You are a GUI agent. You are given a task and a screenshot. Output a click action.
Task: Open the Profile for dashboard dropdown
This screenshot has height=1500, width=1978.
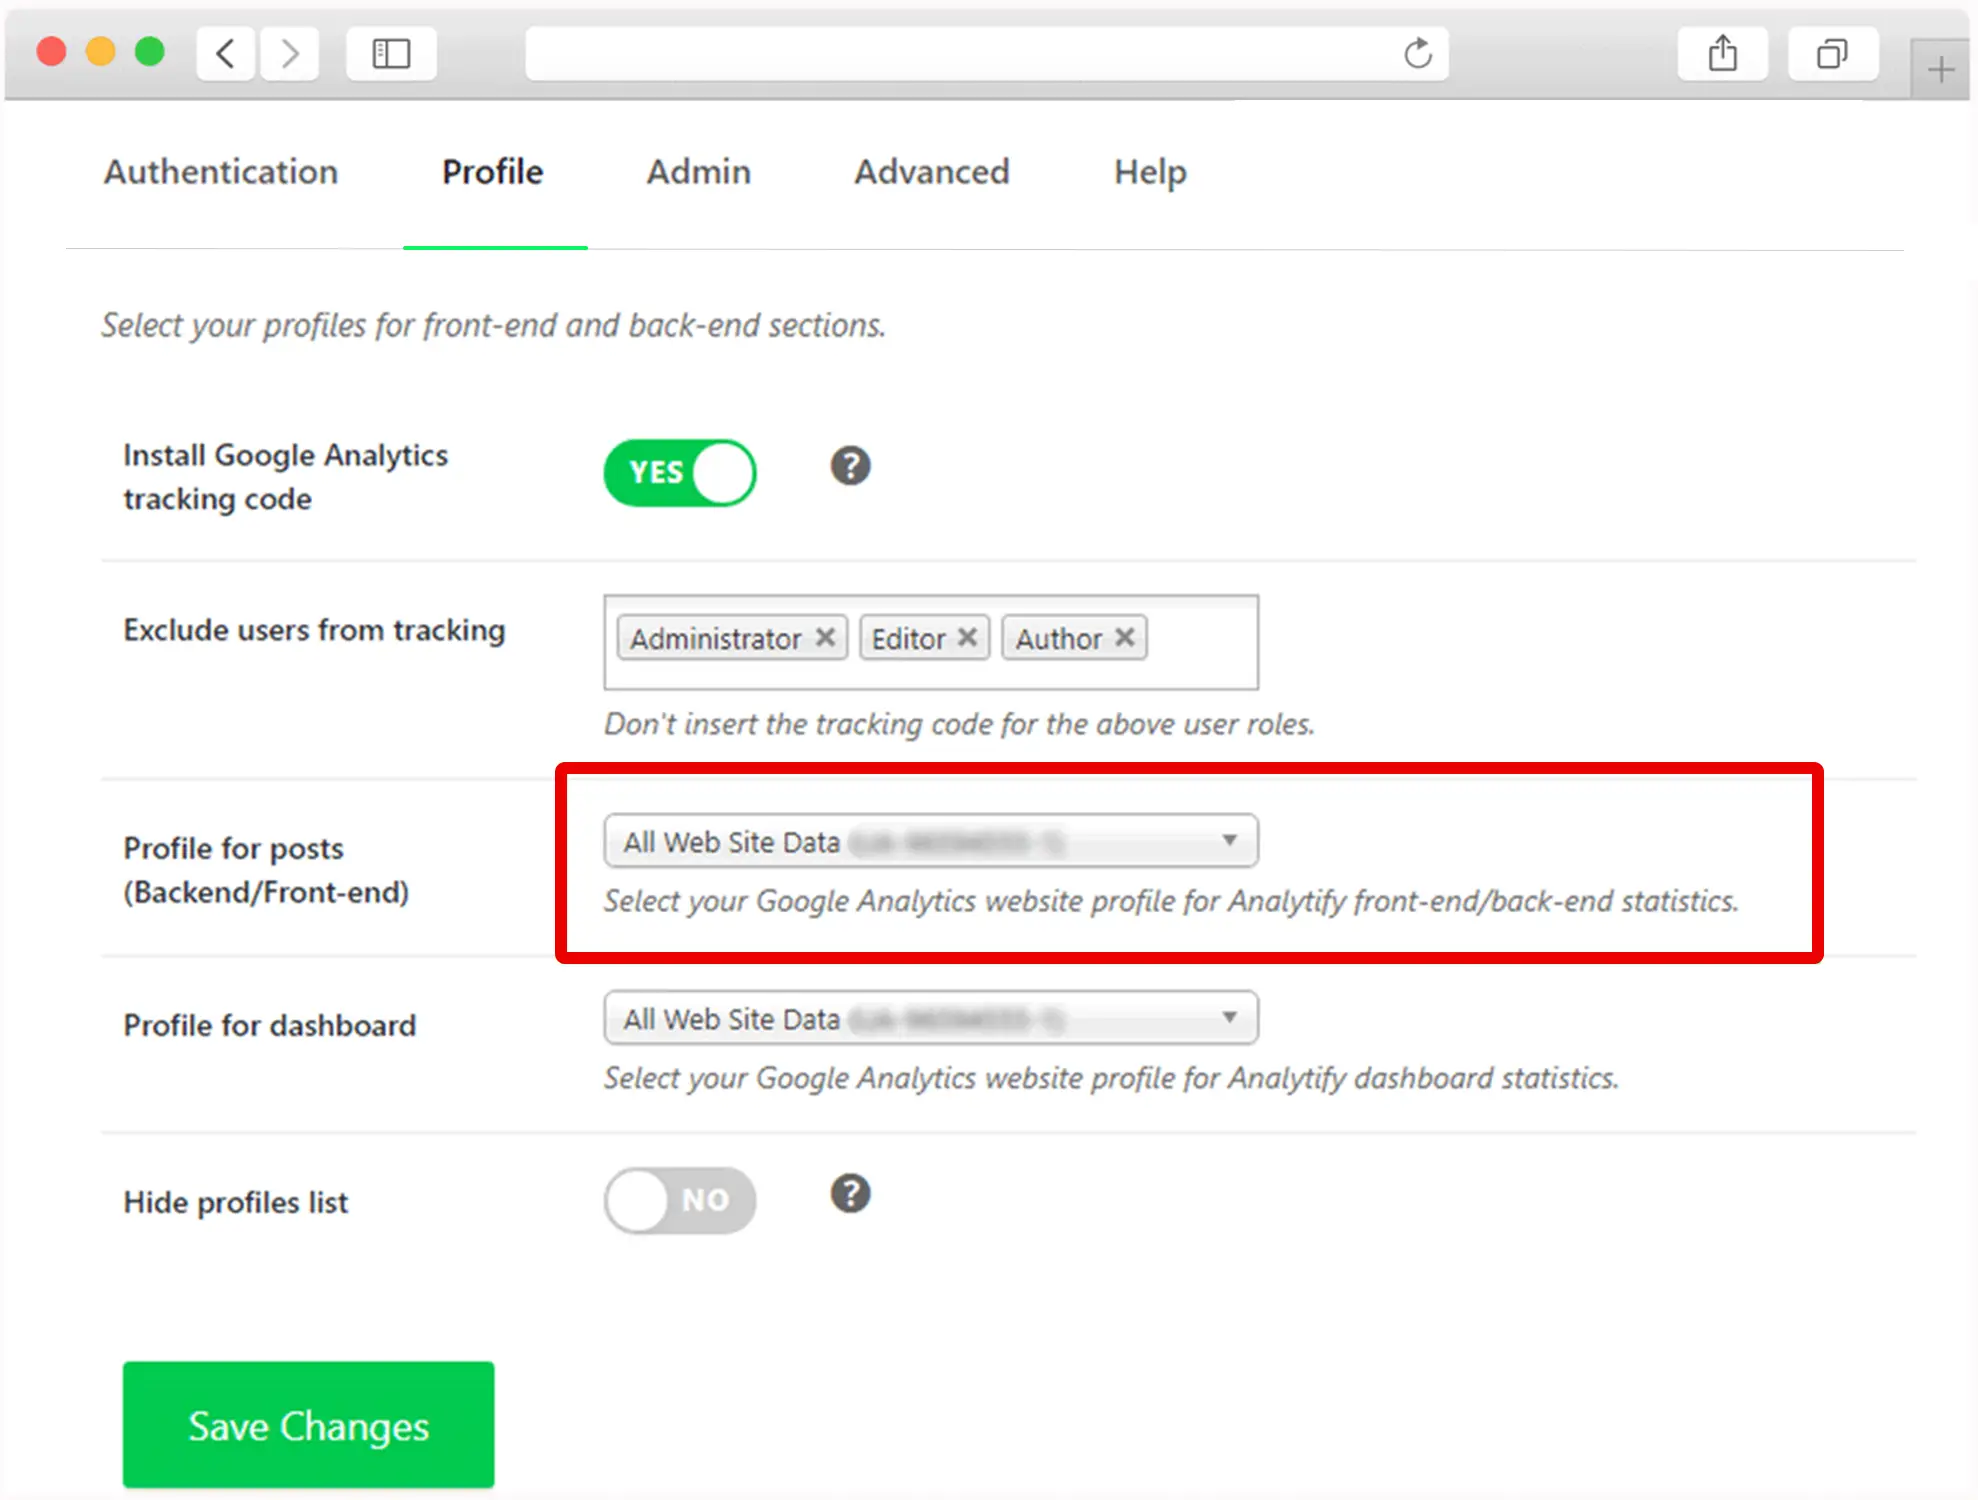point(931,1018)
